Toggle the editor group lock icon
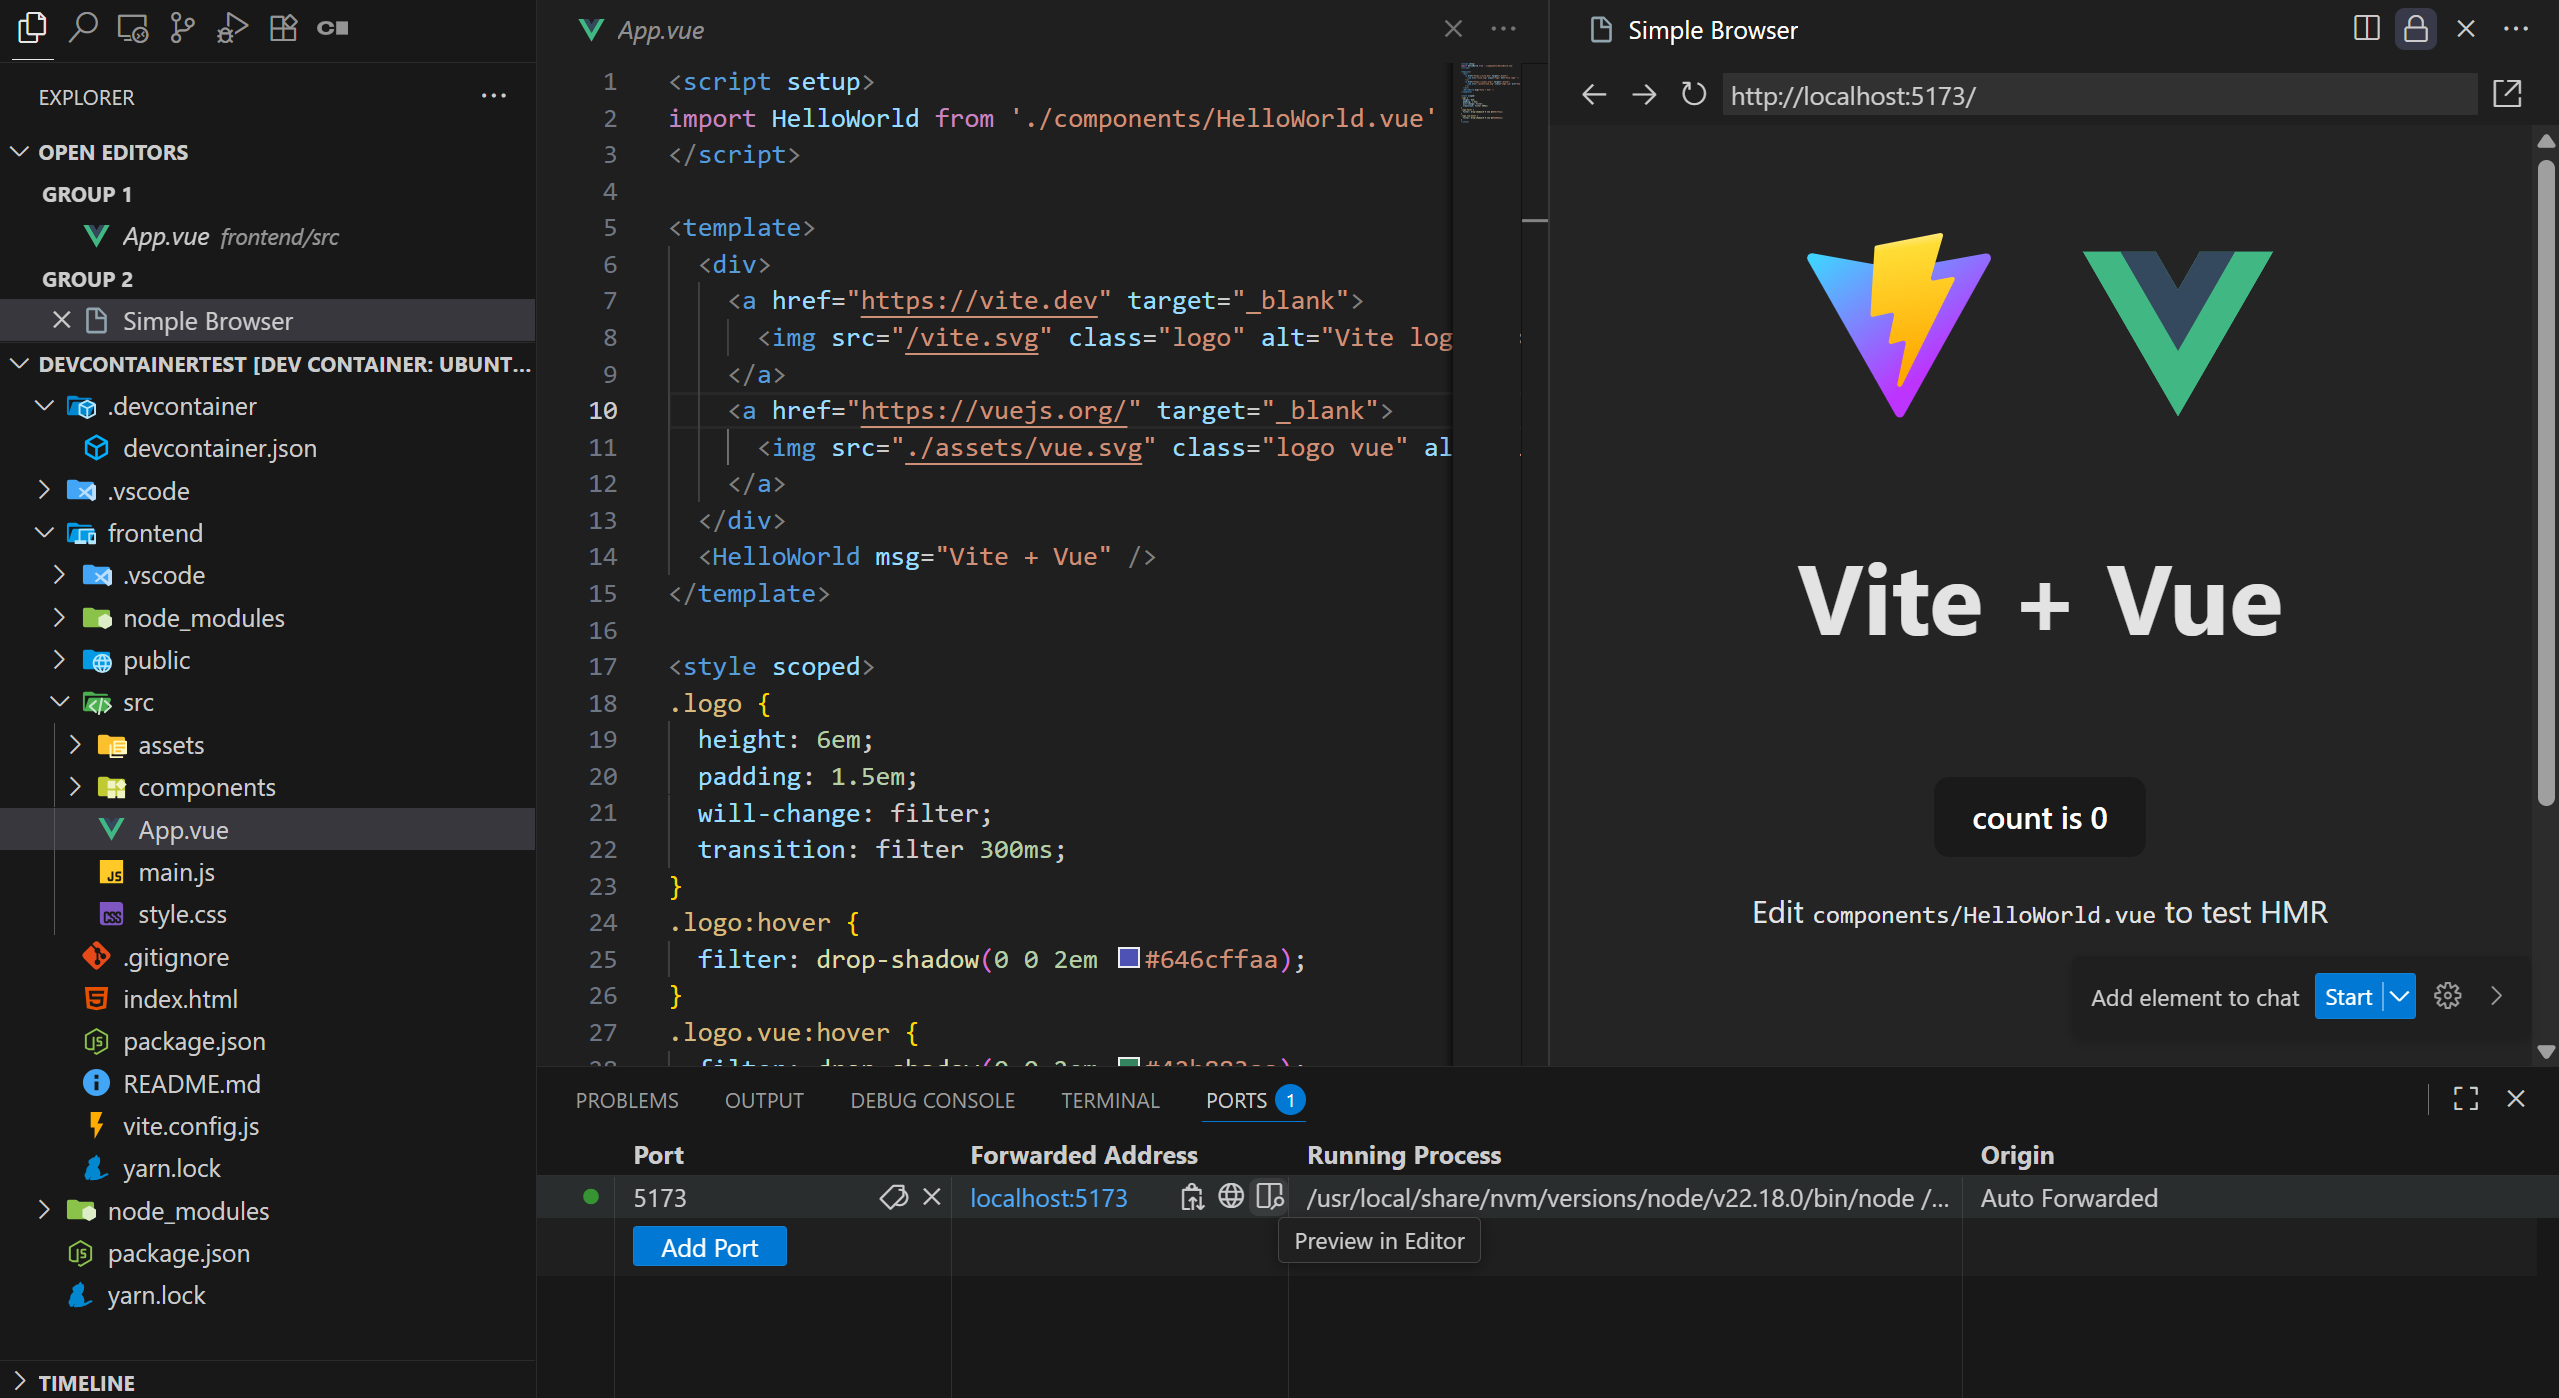The height and width of the screenshot is (1398, 2559). click(2415, 29)
